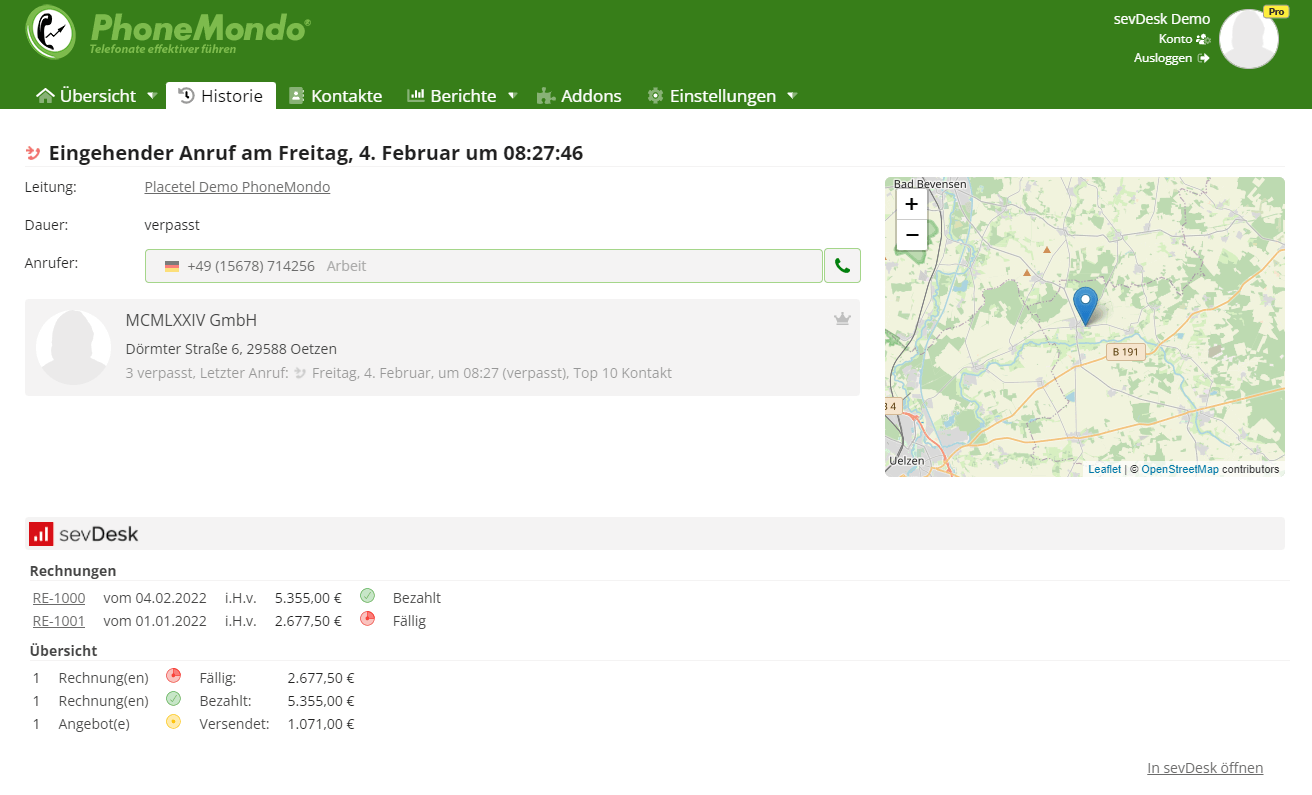Click the PhoneMondo logo icon

point(50,32)
